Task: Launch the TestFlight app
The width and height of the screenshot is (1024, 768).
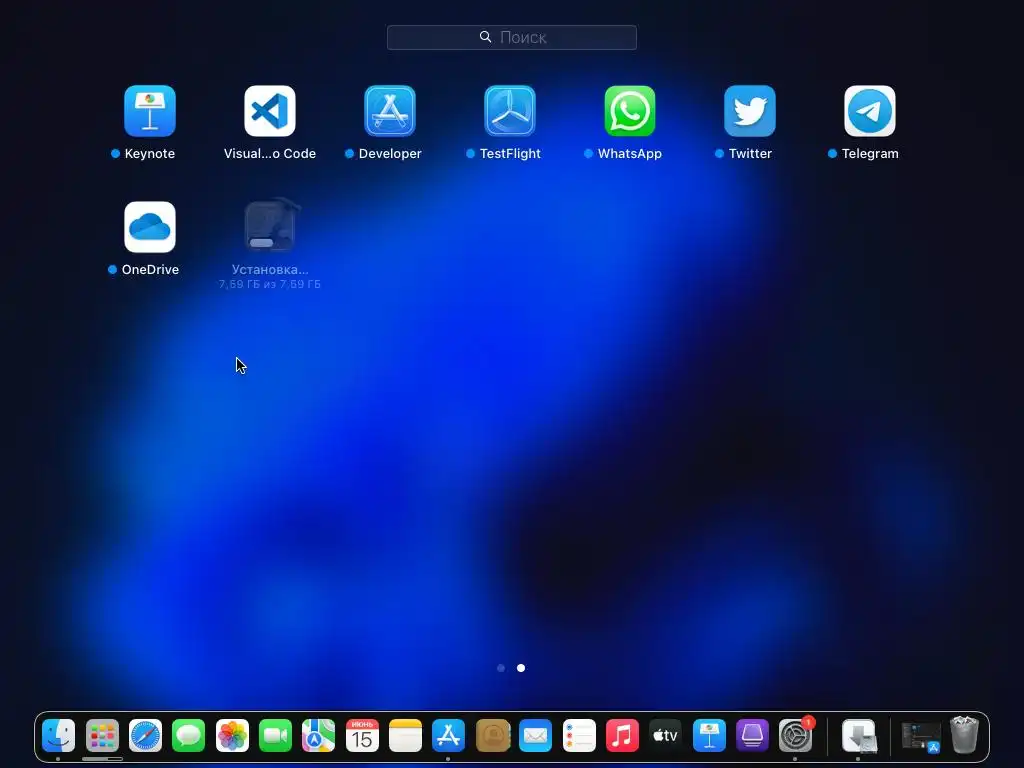Action: 510,111
